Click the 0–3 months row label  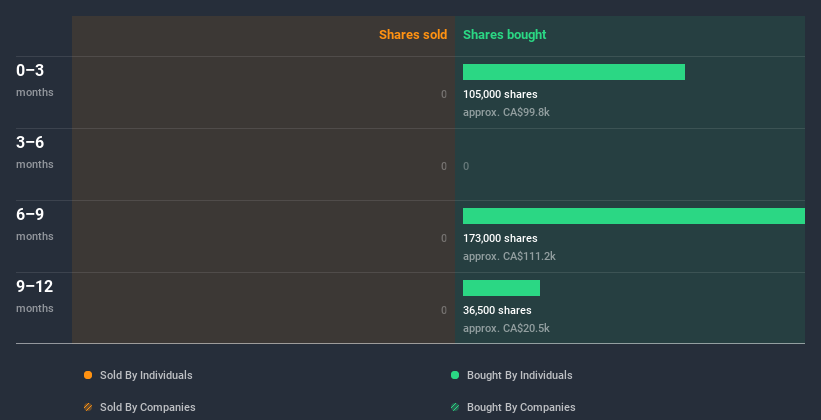point(35,80)
